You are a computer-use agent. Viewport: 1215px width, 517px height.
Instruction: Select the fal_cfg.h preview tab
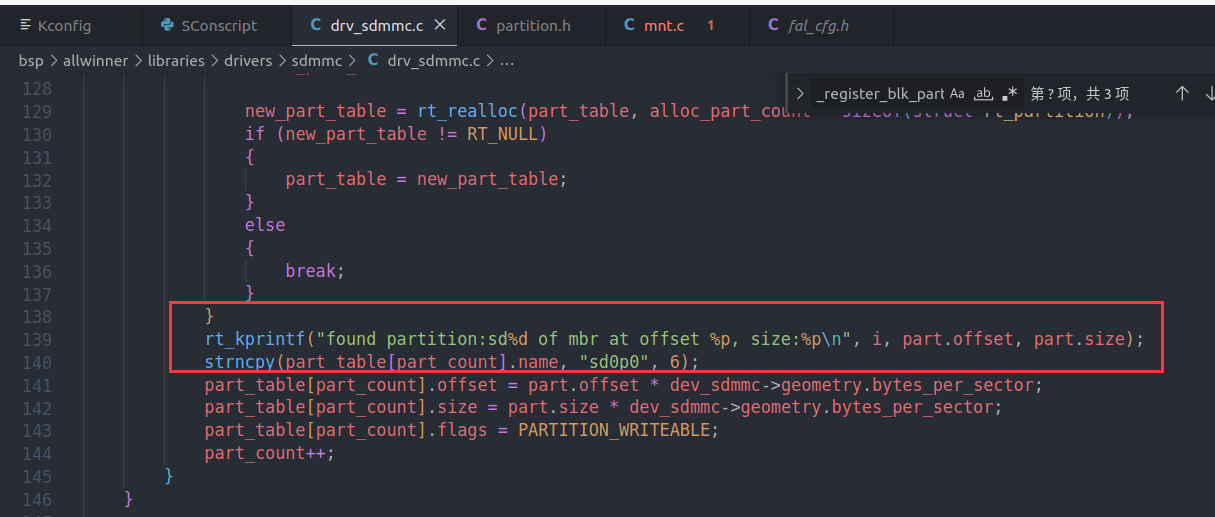coord(818,25)
